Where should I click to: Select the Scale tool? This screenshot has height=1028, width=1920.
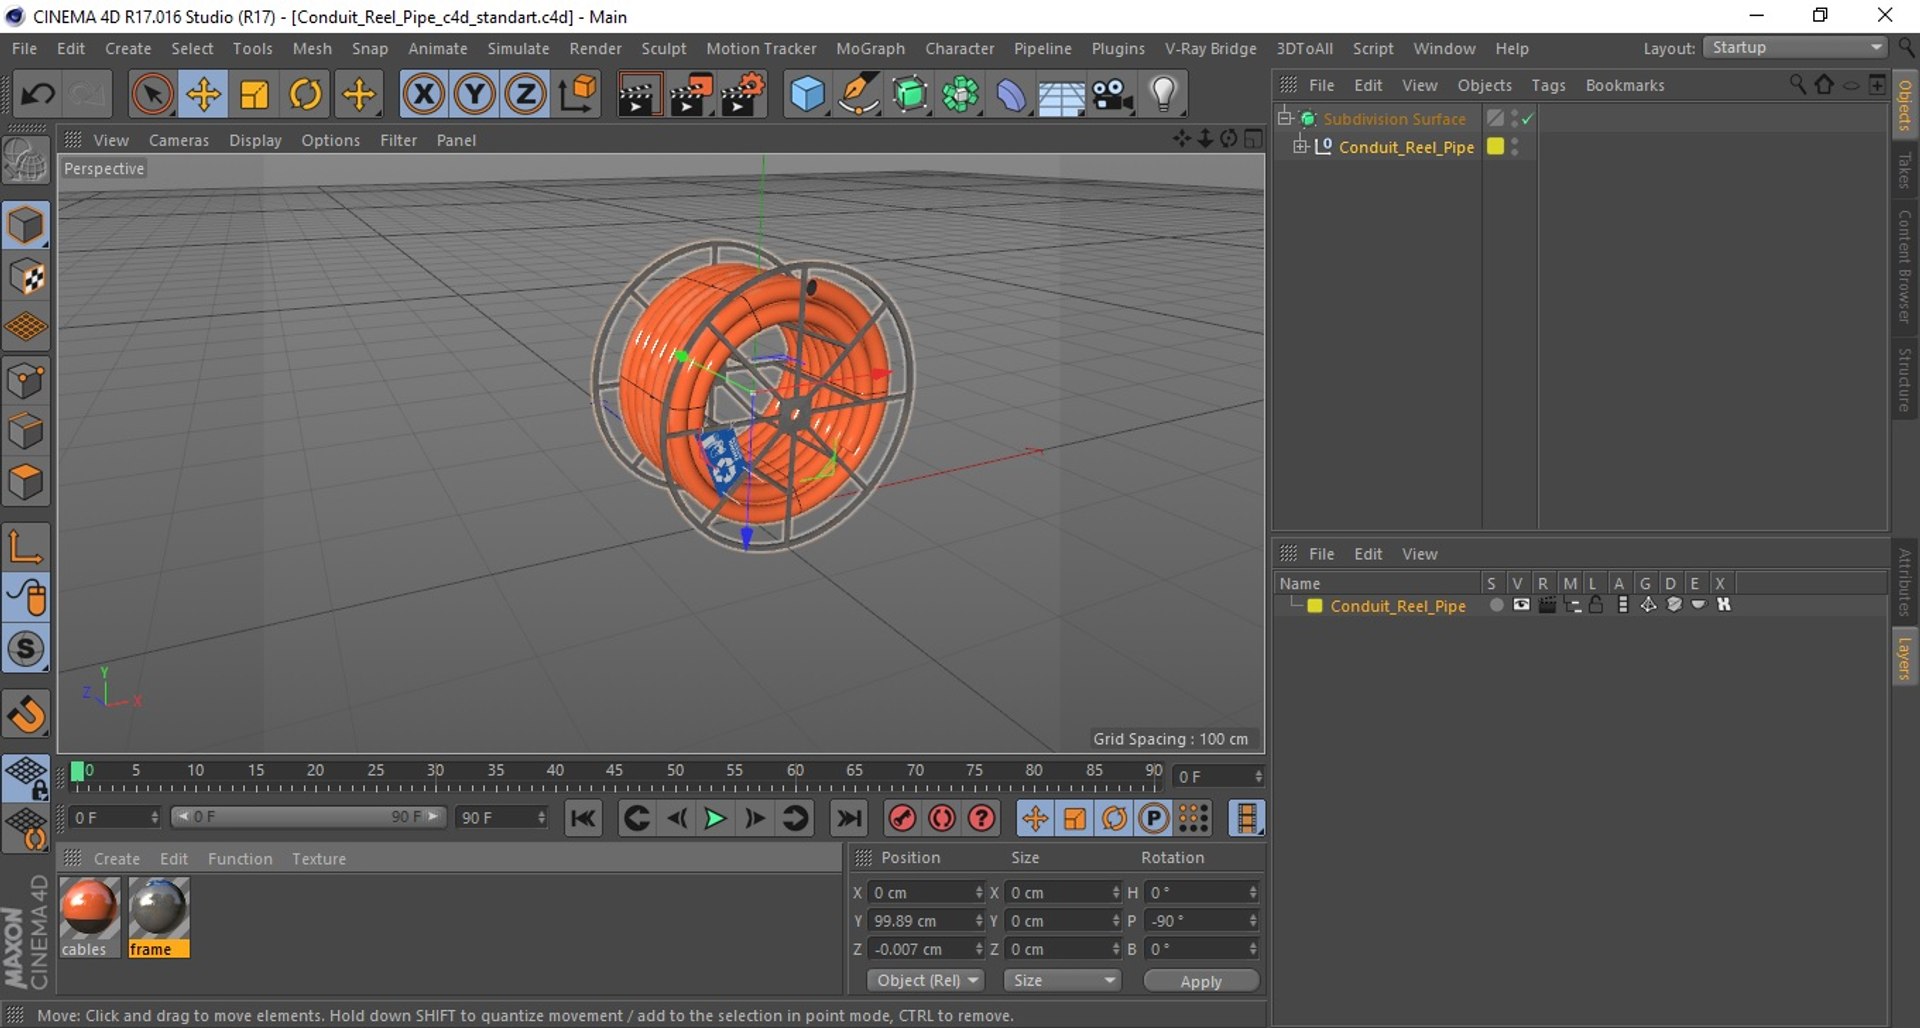pos(254,95)
